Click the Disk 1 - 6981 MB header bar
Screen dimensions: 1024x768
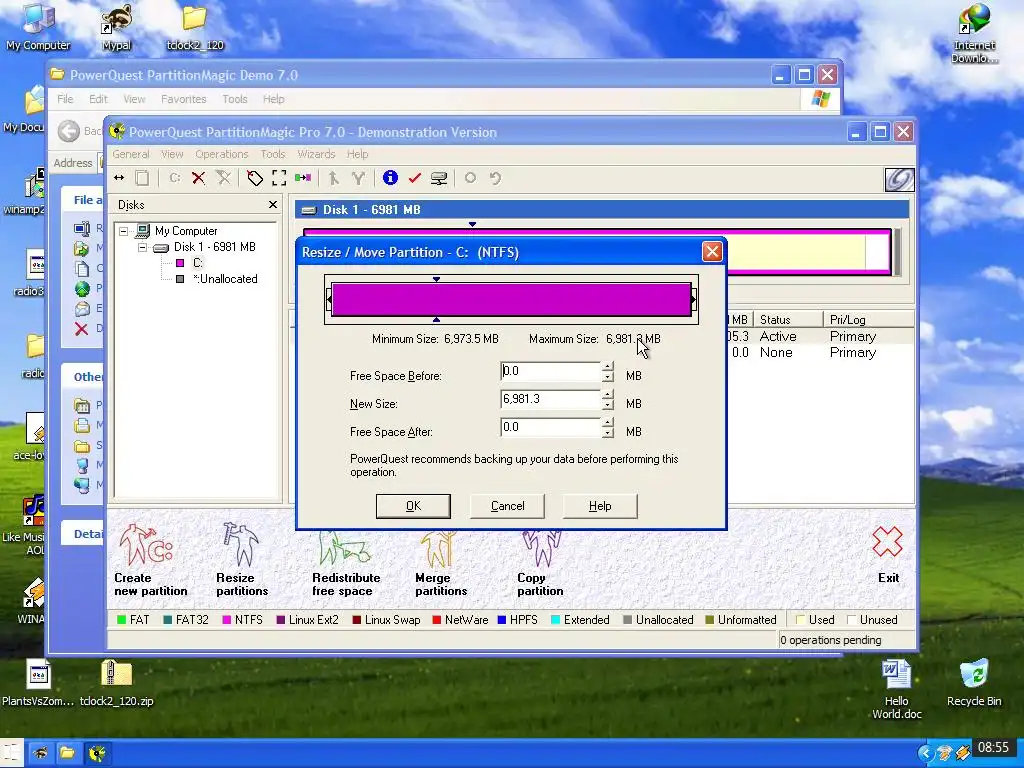pos(601,210)
